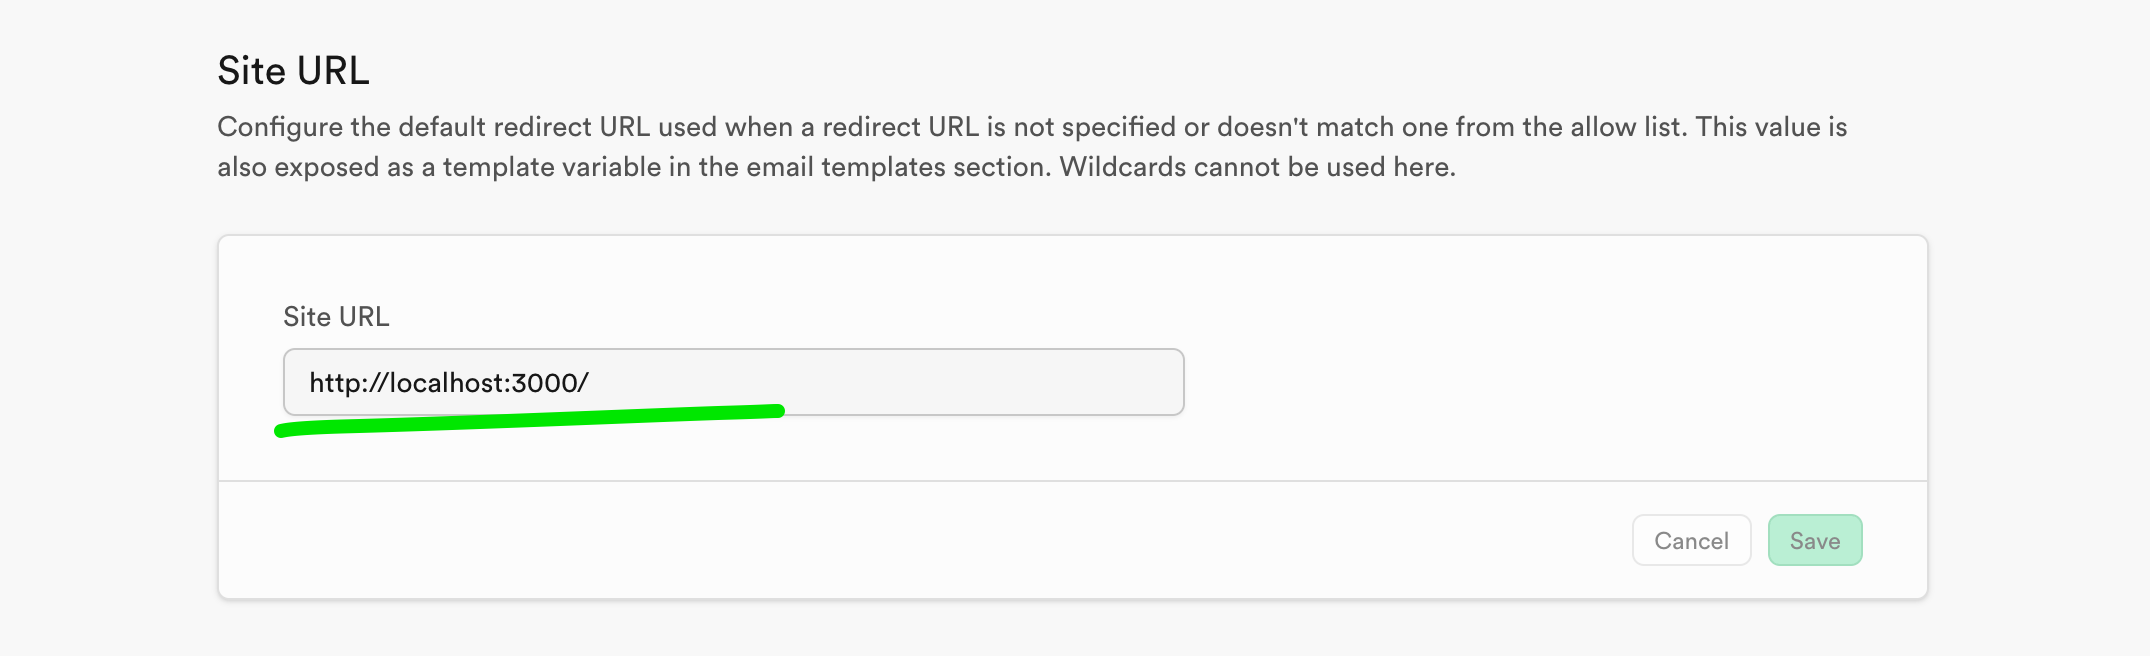Click the Site URL input field

(733, 382)
